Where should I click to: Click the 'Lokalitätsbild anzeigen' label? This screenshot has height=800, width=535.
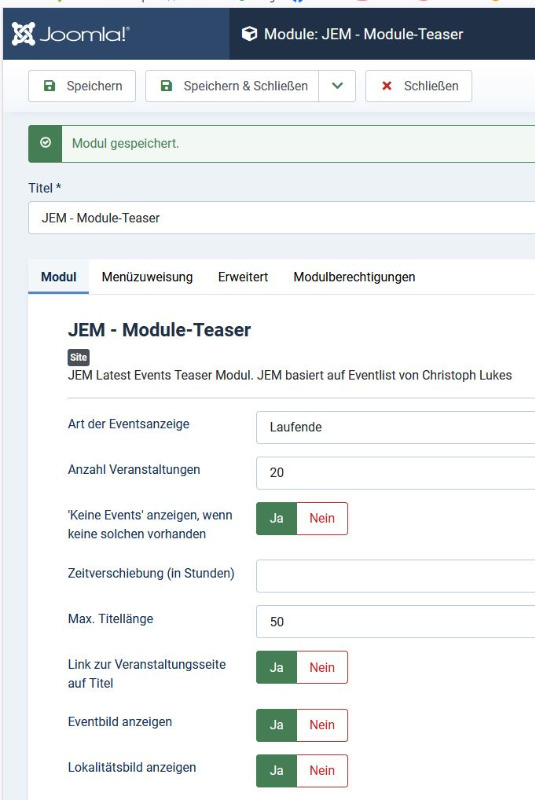132,767
